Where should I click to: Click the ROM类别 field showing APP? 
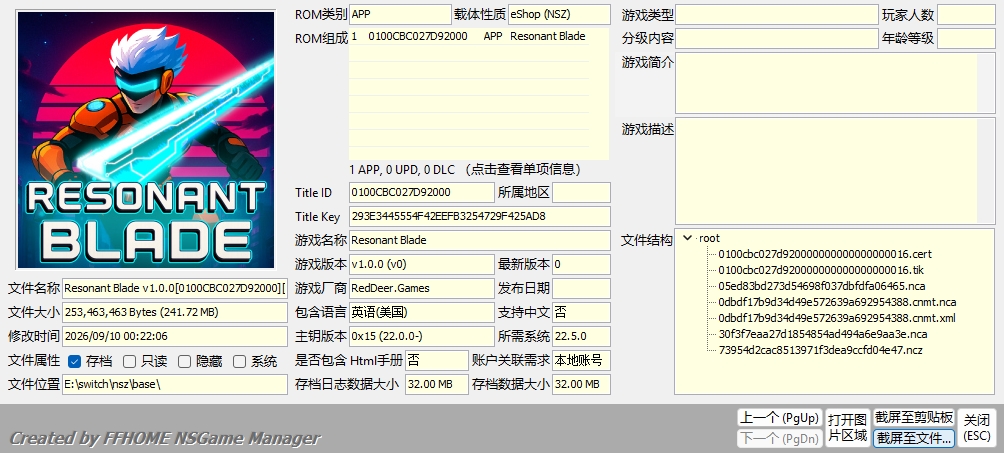coord(400,14)
